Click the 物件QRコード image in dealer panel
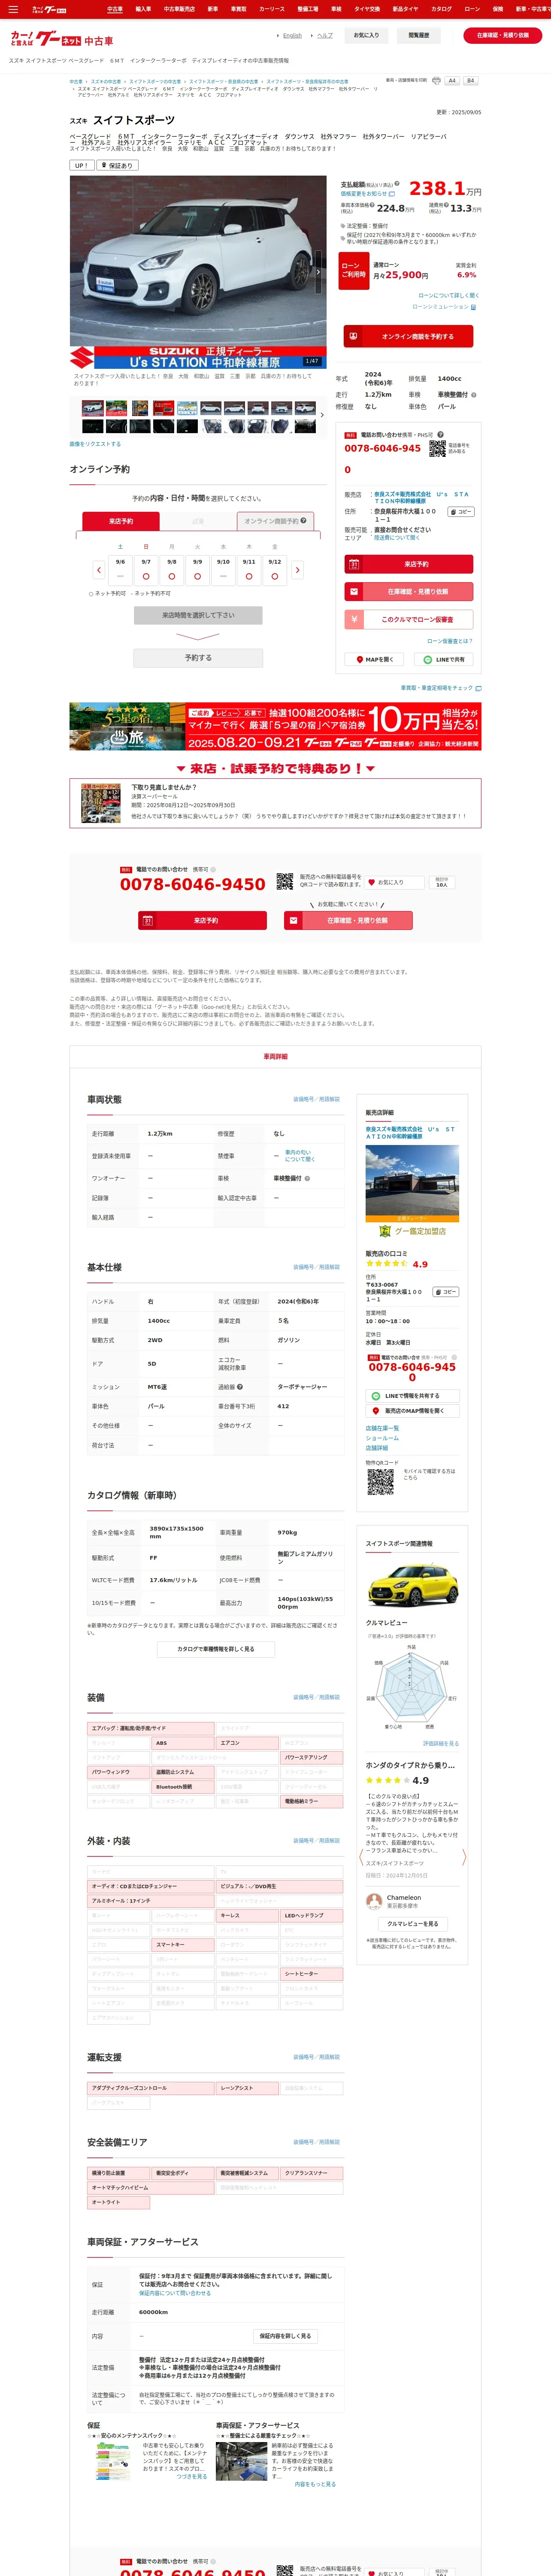Screen dimensions: 551x2576 click(380, 1482)
